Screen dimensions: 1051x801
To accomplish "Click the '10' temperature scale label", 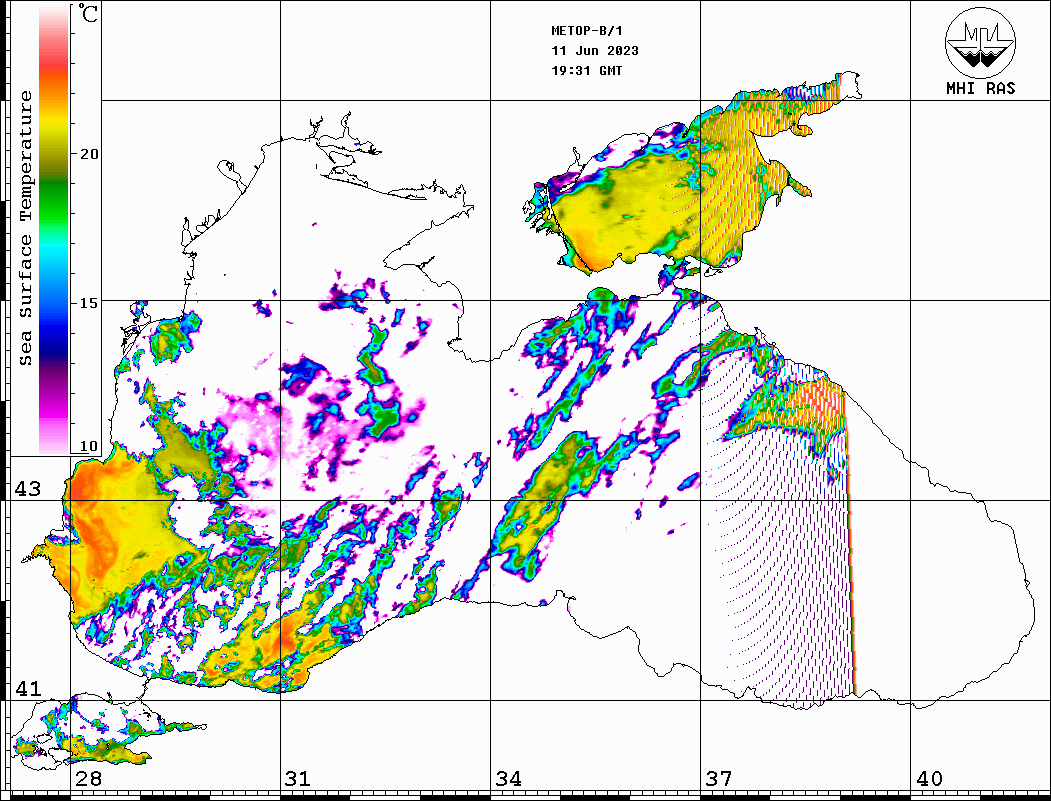I will pyautogui.click(x=89, y=446).
